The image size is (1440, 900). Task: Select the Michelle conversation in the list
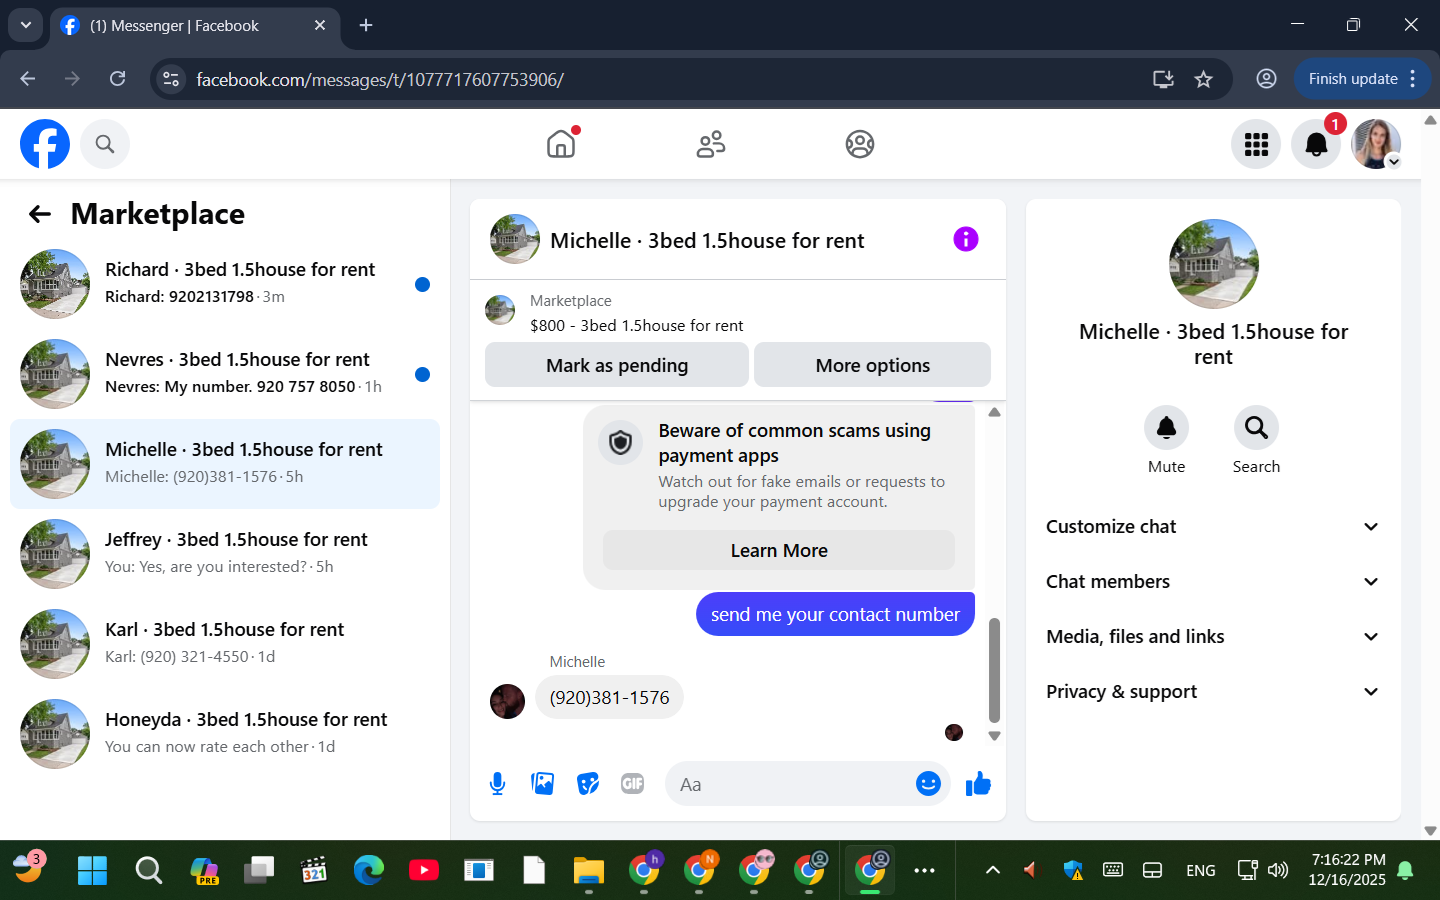click(225, 464)
